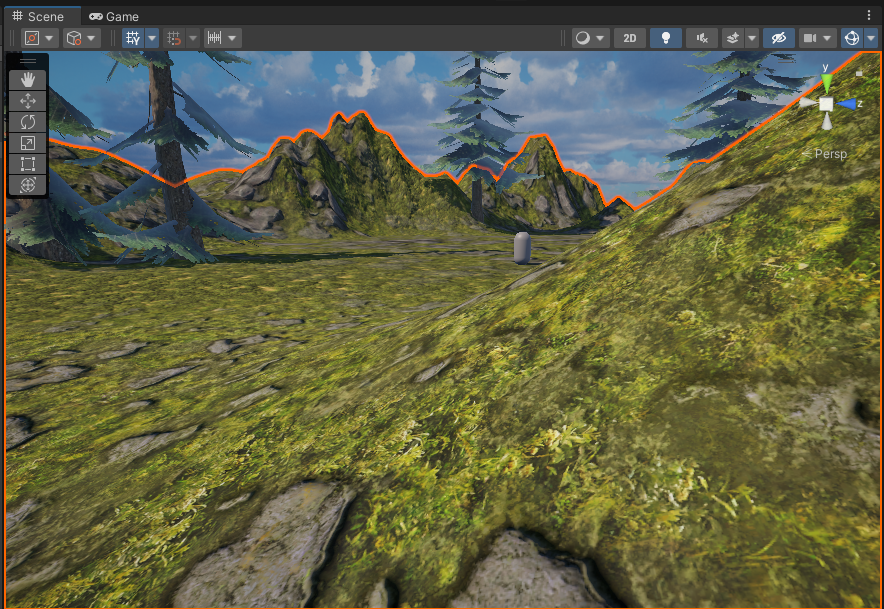The image size is (884, 609).
Task: Open the increment snapping dropdown arrow
Action: click(232, 38)
